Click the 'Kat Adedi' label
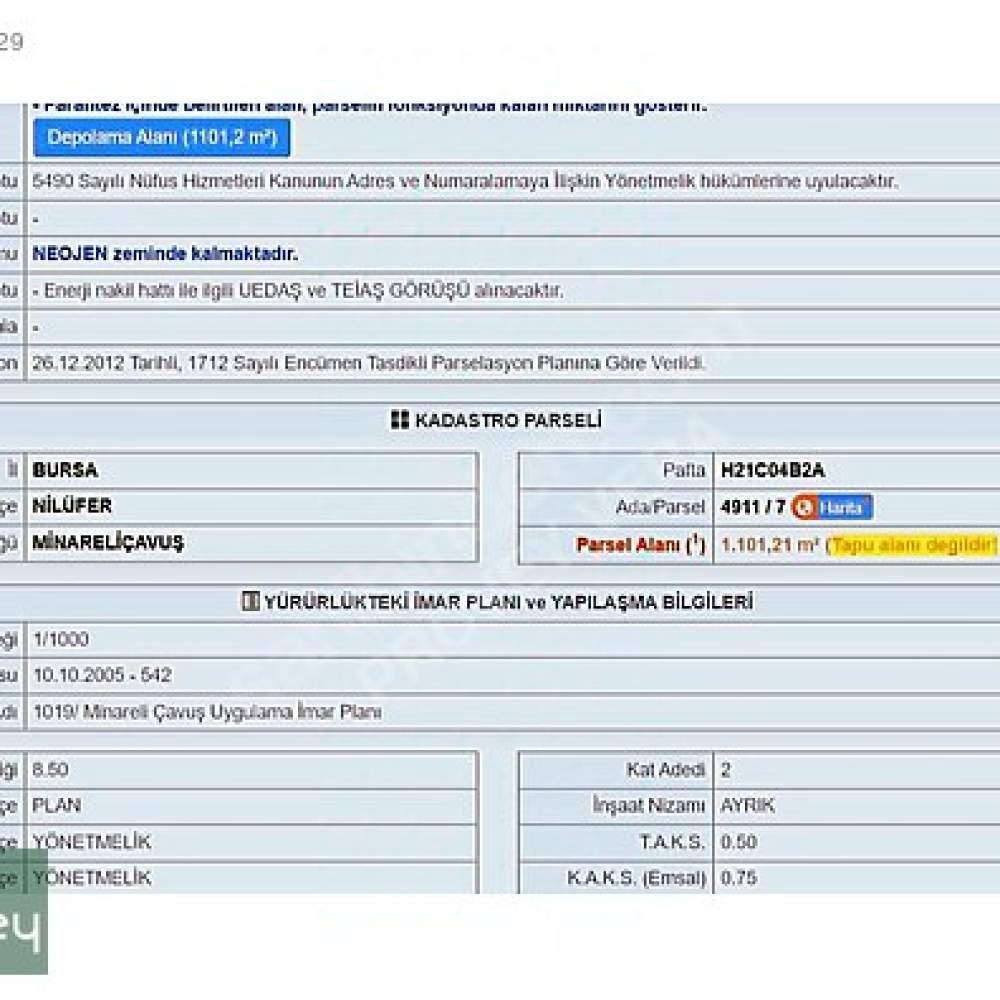 pos(666,770)
